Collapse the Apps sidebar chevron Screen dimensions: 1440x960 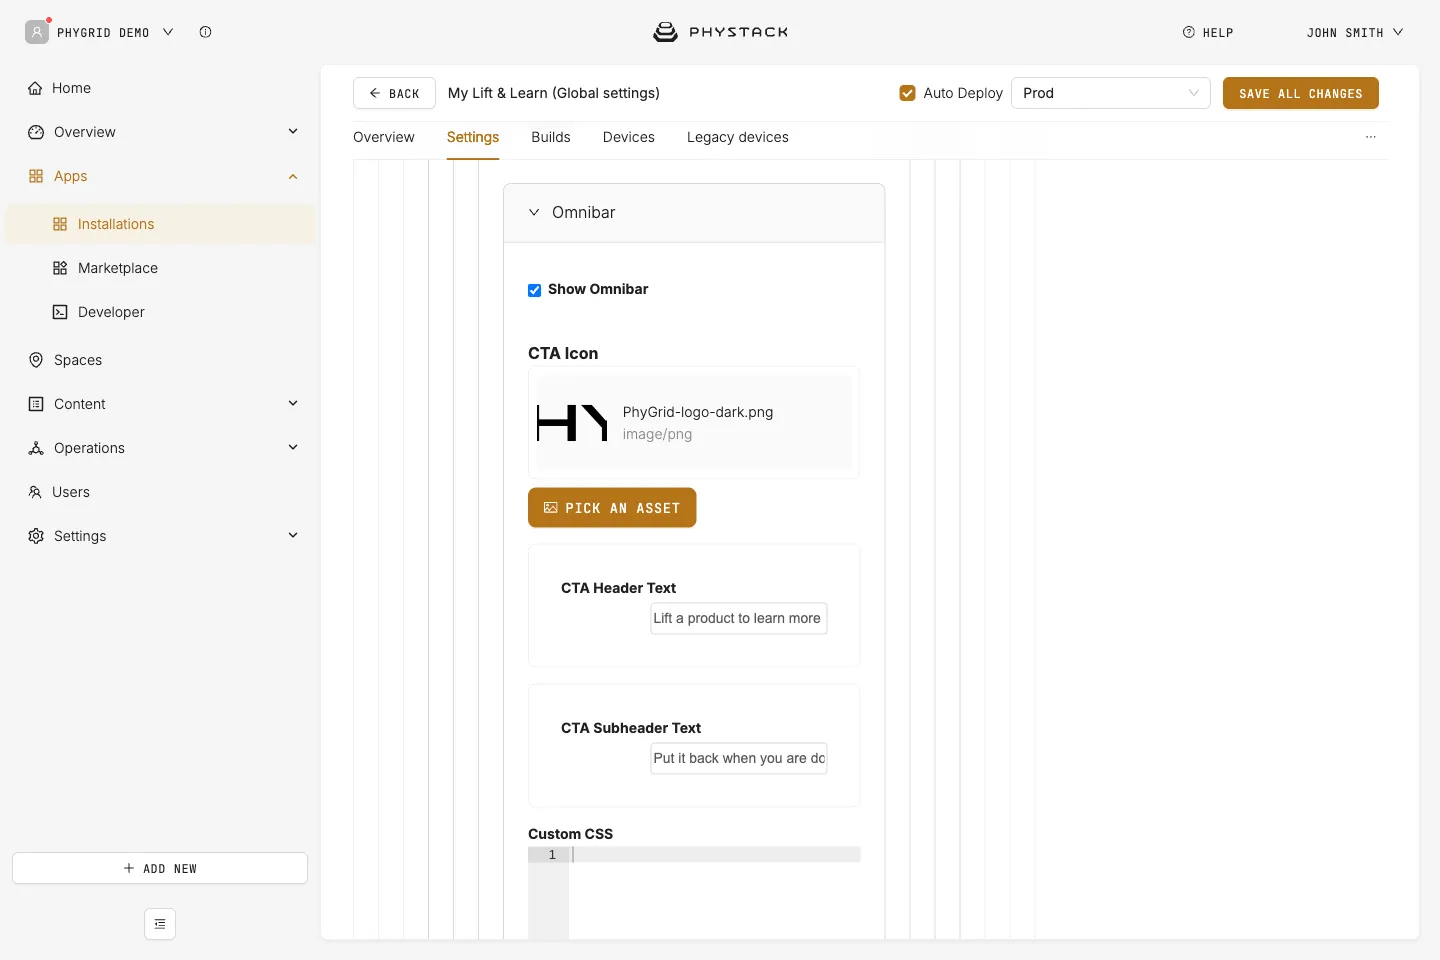coord(293,176)
